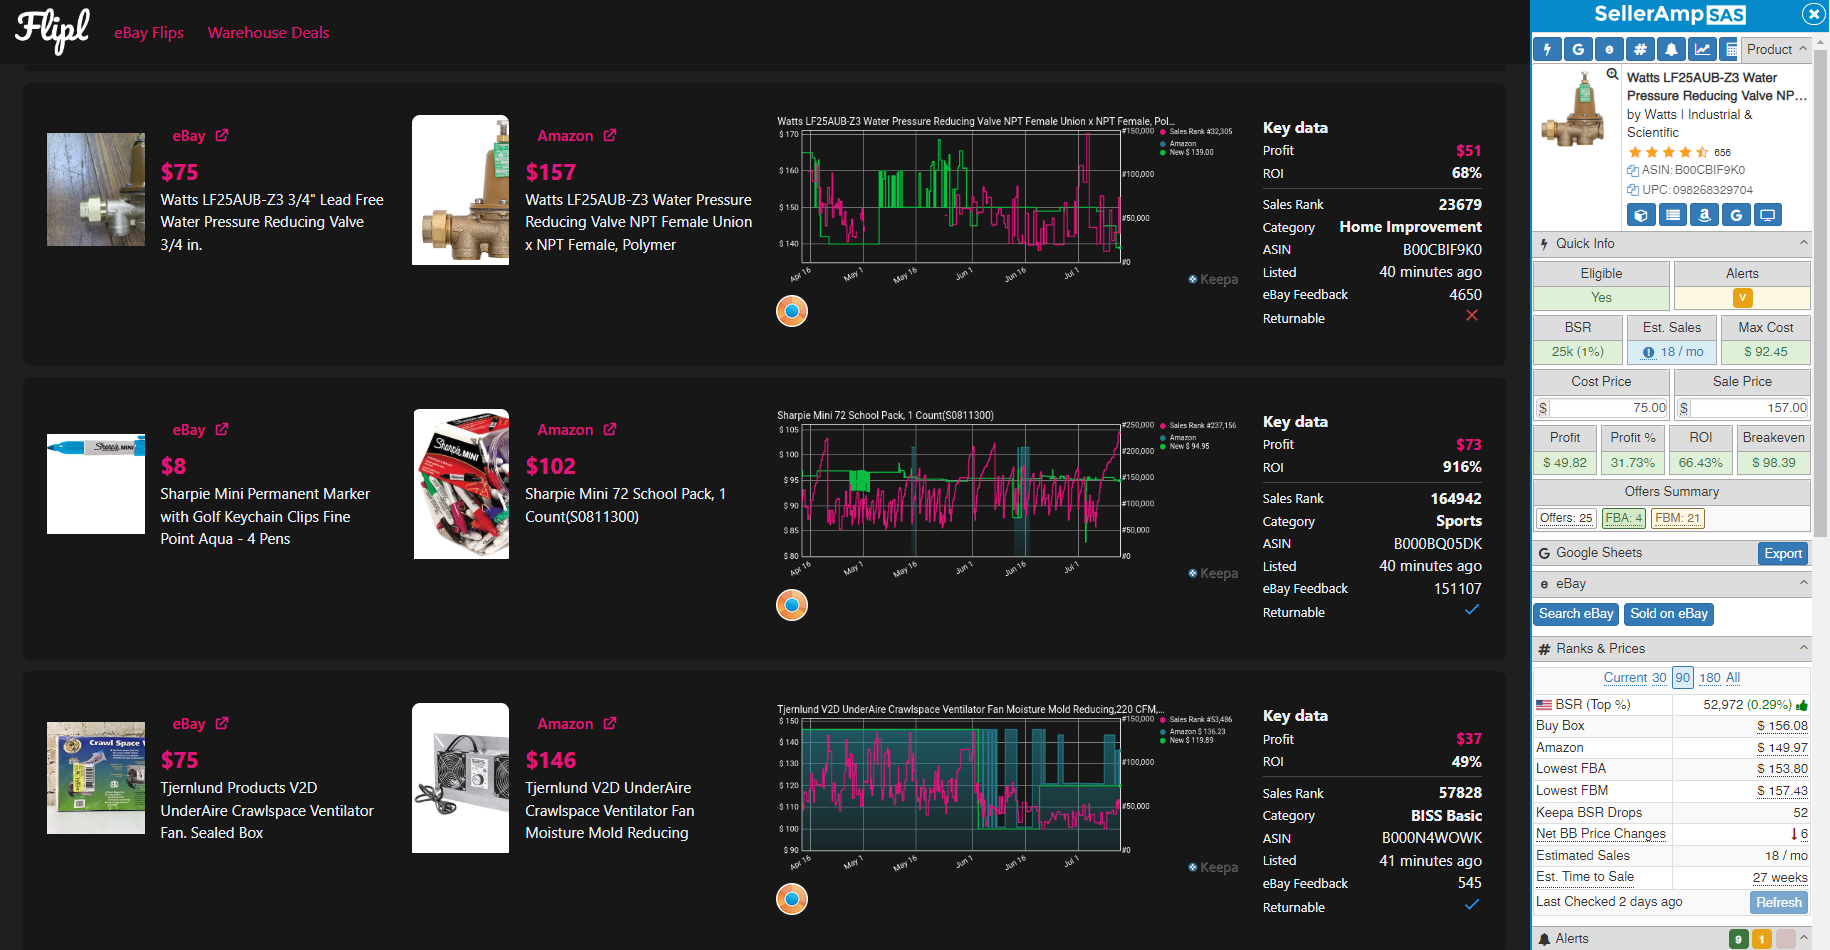Screen dimensions: 1830x950
Task: Click orange circle icon under Tjernlund chart
Action: pyautogui.click(x=792, y=899)
